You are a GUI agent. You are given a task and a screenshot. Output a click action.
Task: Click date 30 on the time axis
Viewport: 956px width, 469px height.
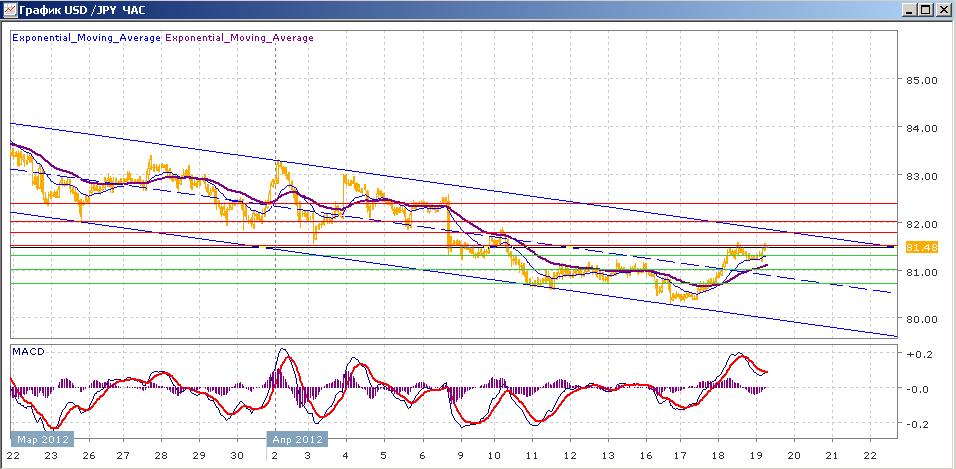click(x=238, y=456)
